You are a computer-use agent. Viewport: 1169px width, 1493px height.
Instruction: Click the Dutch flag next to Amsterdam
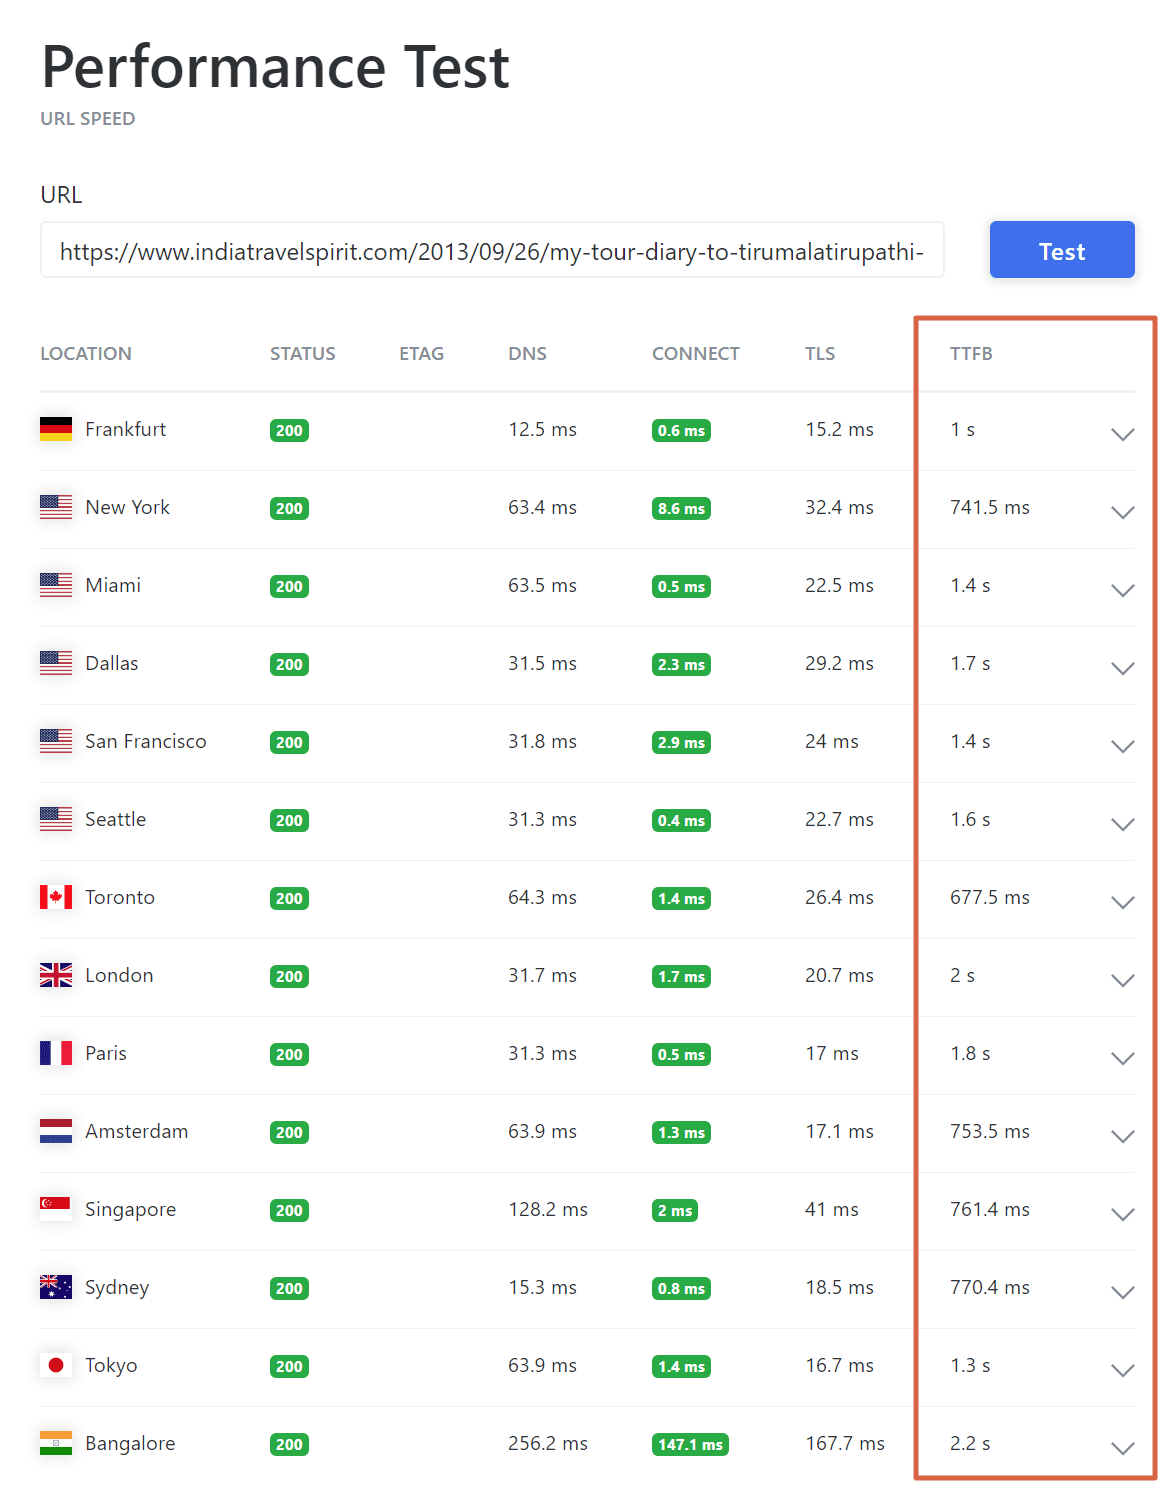pos(56,1131)
